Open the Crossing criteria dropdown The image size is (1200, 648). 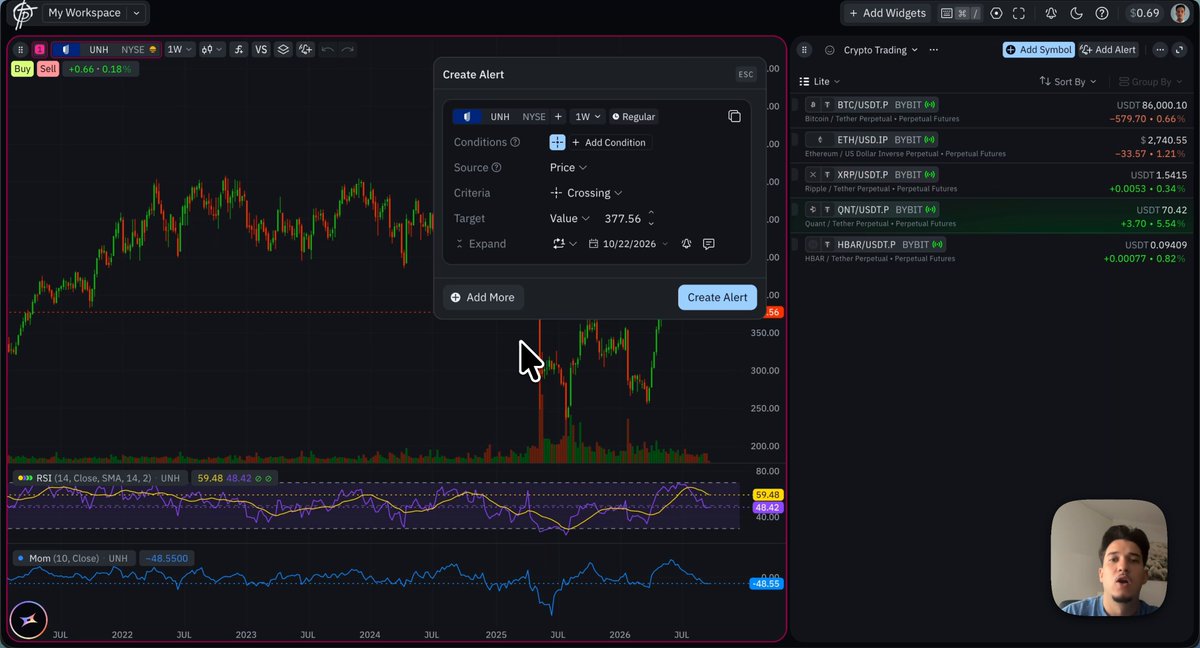(586, 193)
